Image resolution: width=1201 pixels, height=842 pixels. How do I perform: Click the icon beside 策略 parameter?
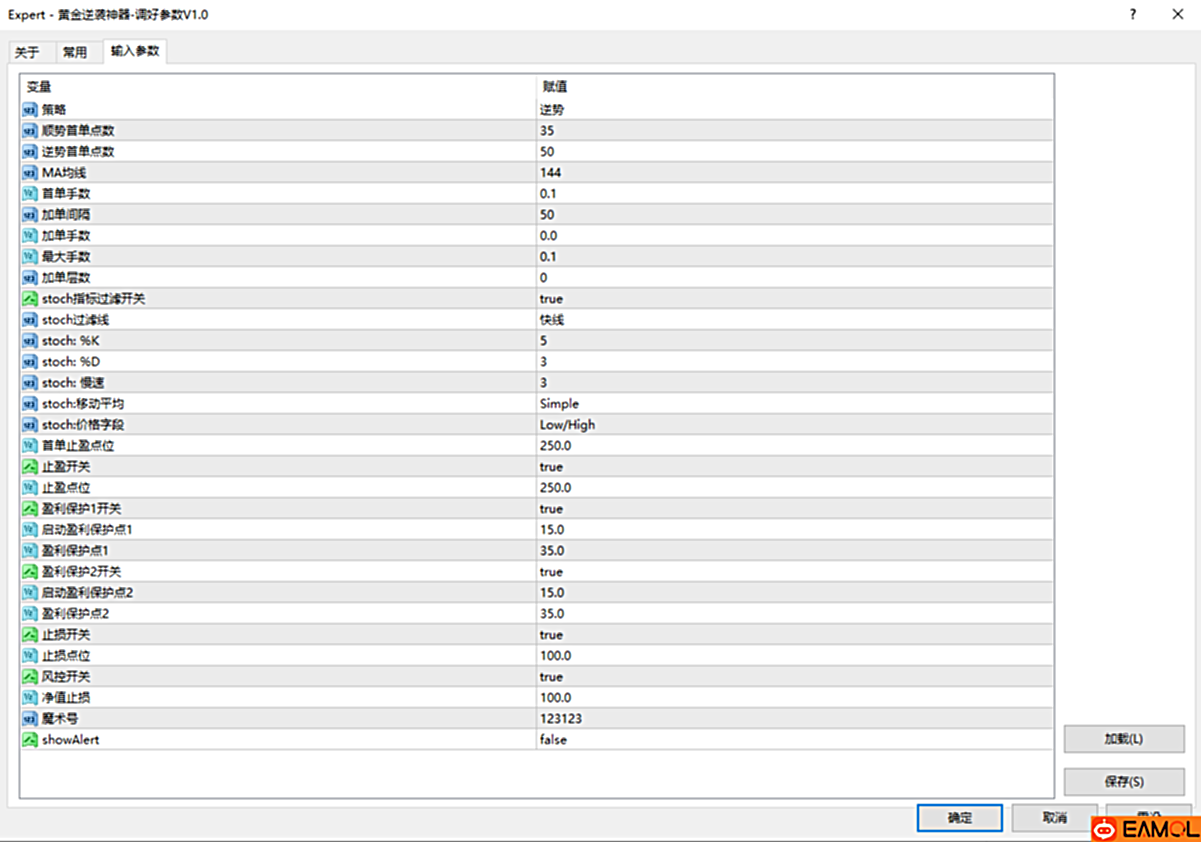click(x=29, y=110)
